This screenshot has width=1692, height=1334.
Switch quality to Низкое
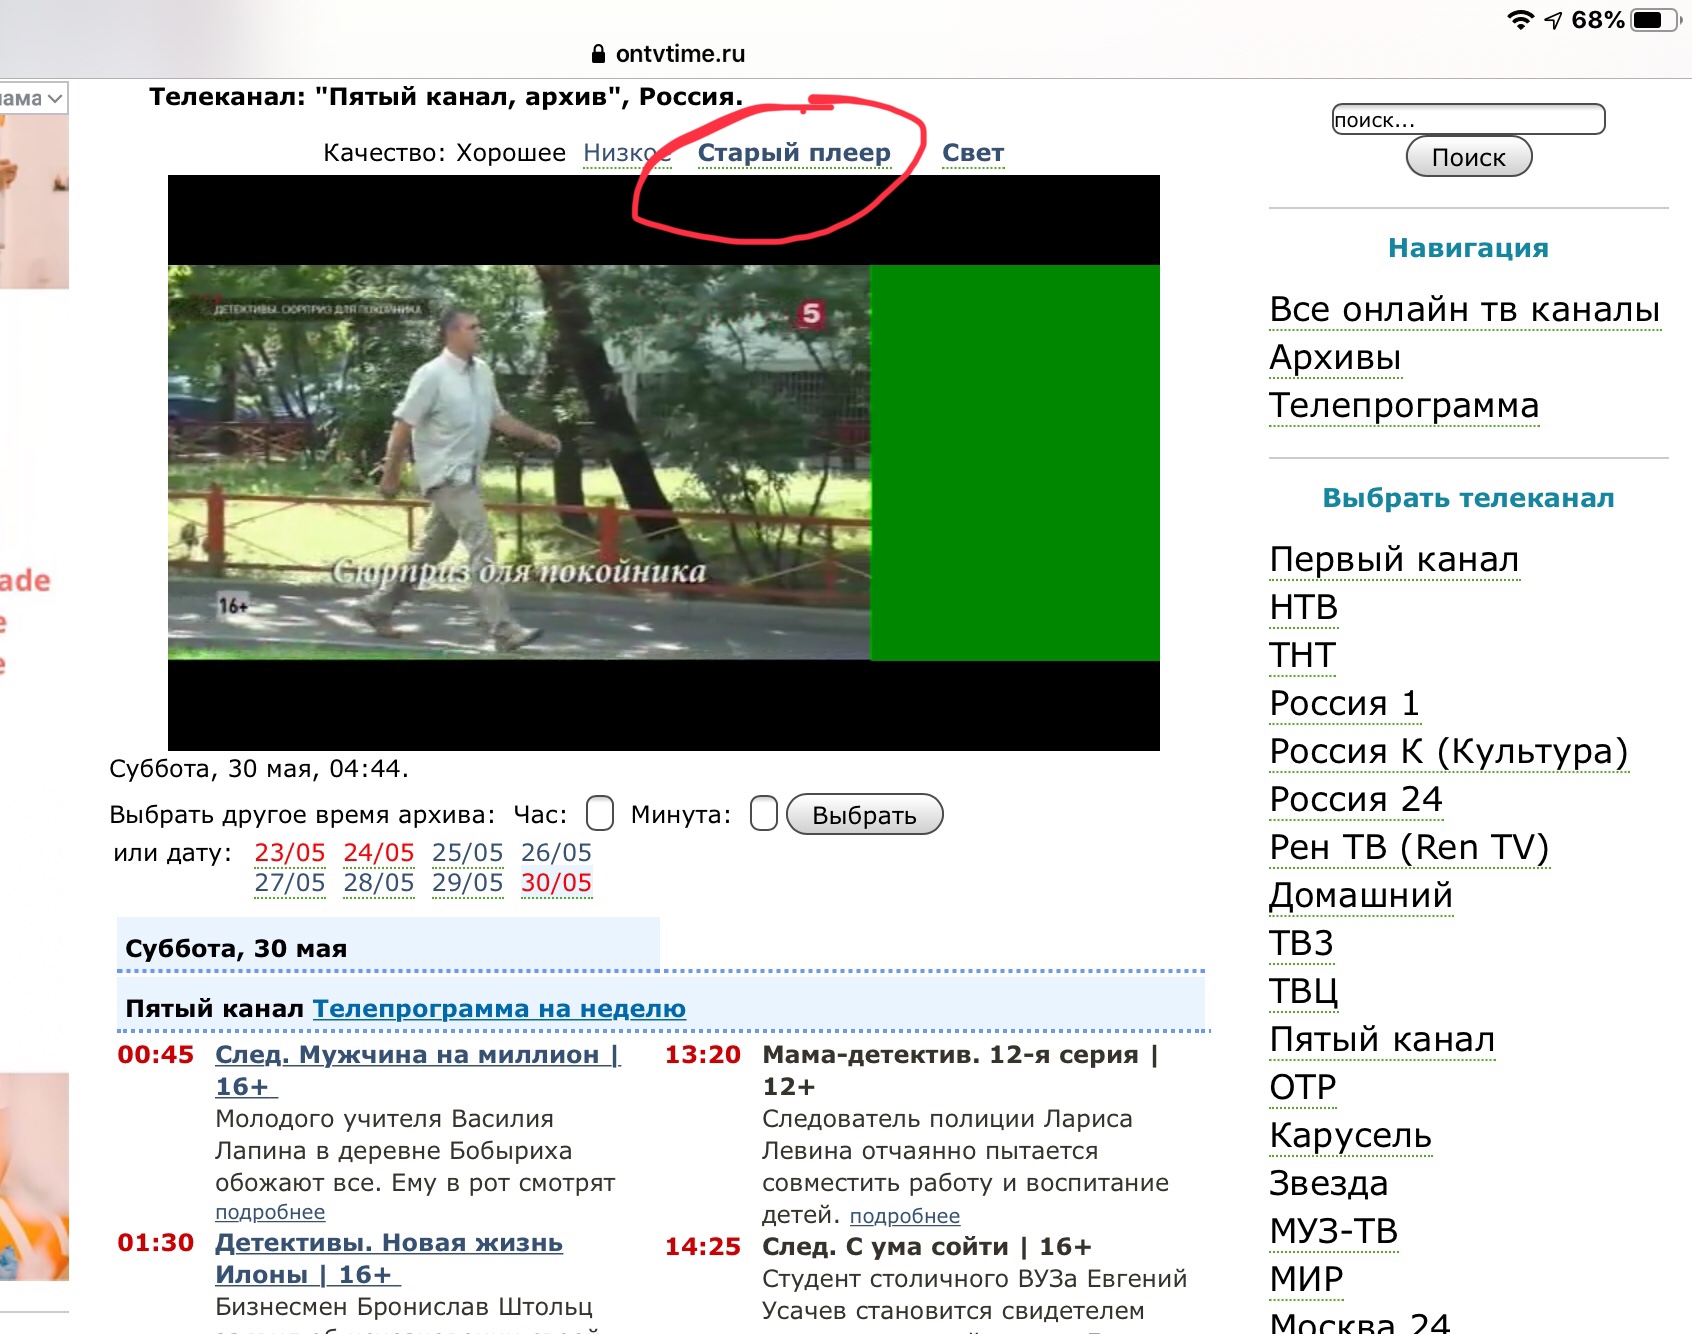point(627,153)
